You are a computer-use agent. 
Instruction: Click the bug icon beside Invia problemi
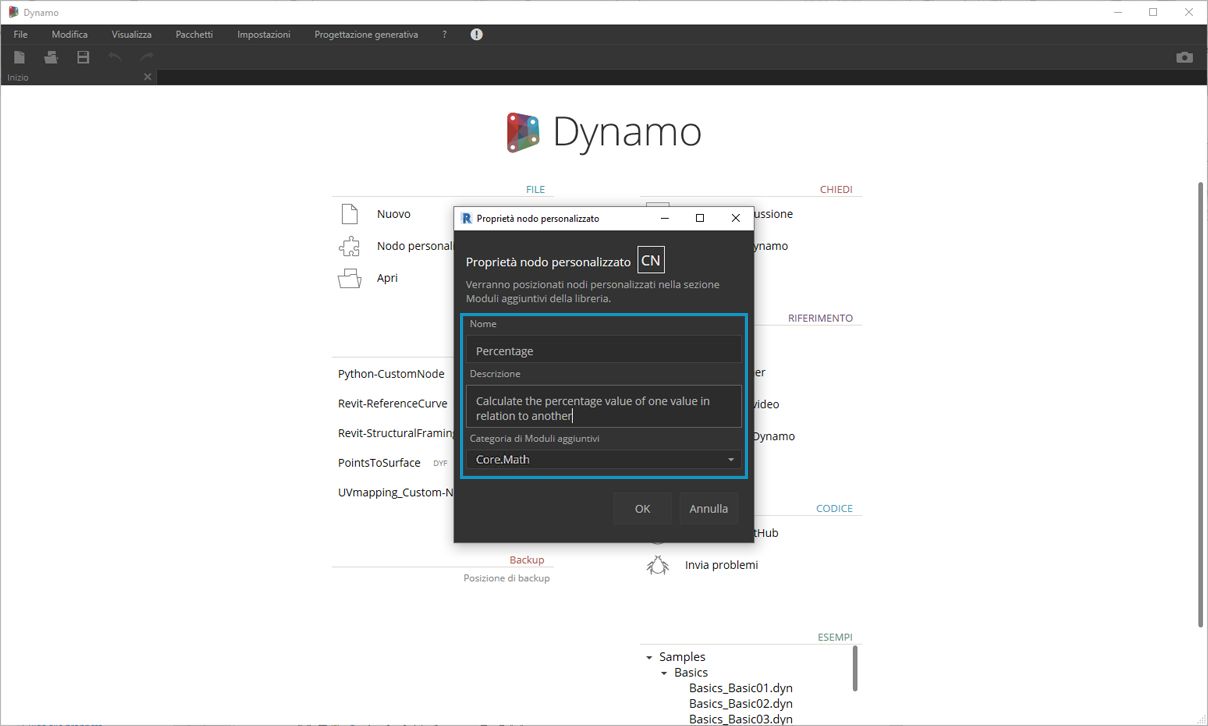coord(657,565)
